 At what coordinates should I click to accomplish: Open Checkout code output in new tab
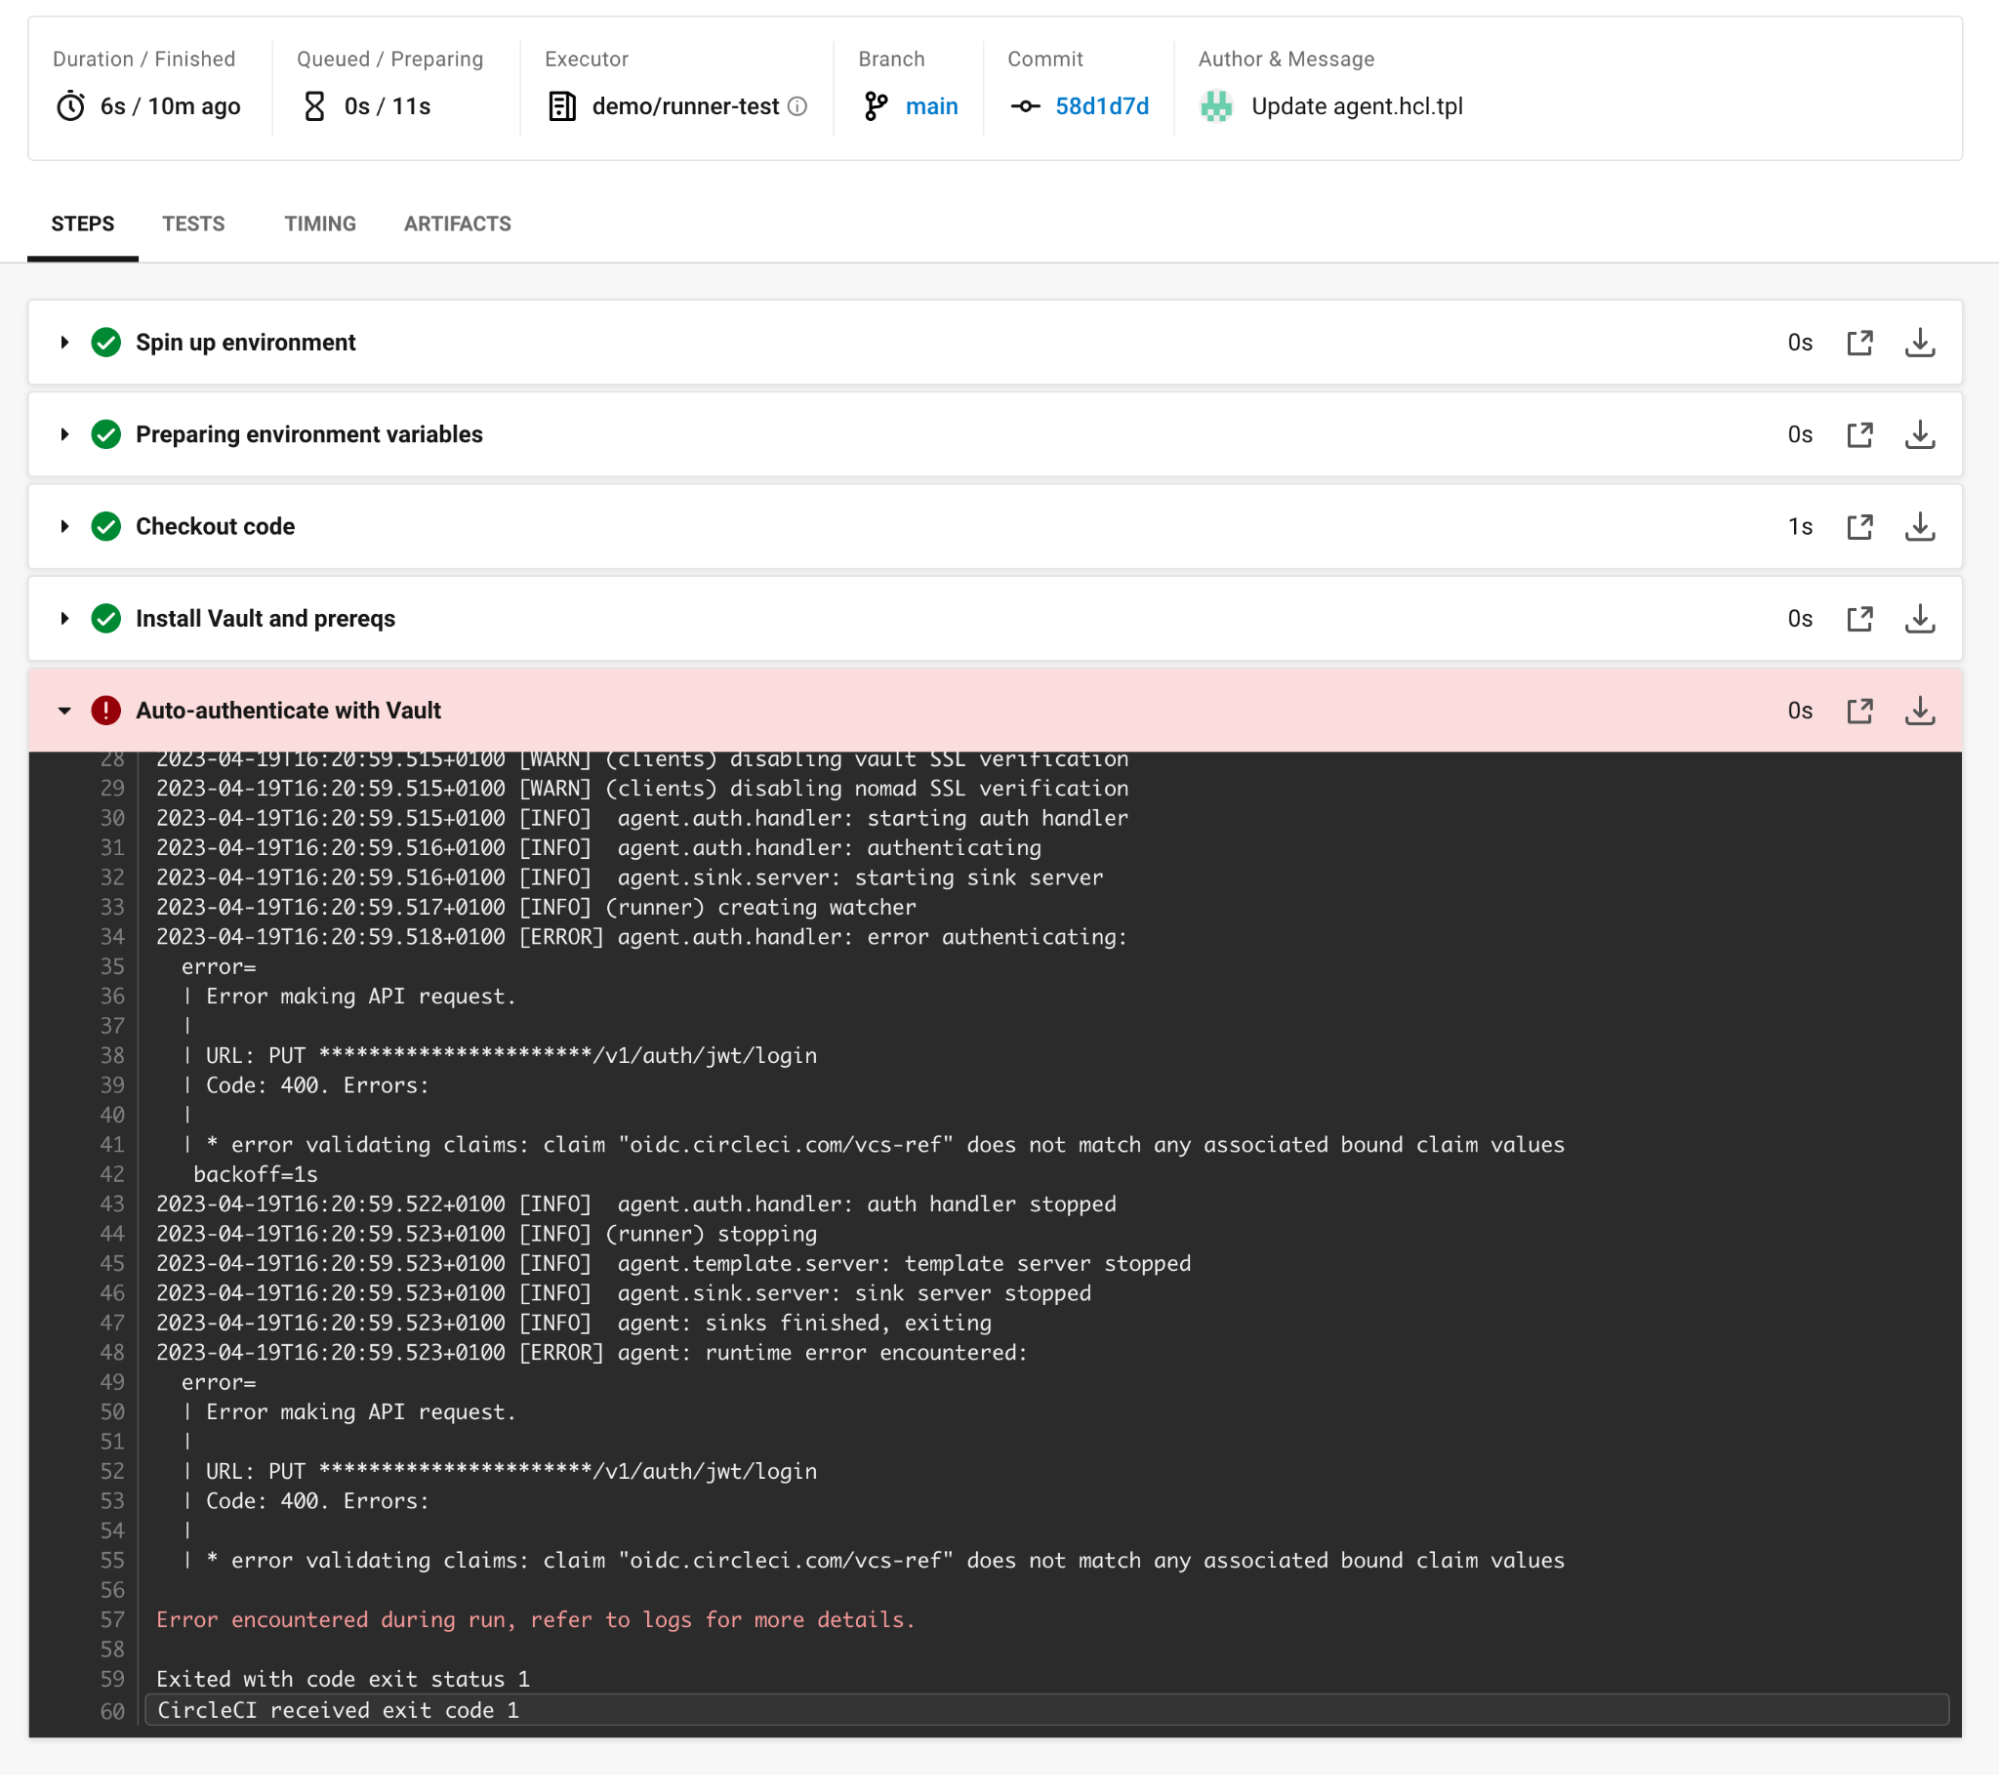(1859, 527)
